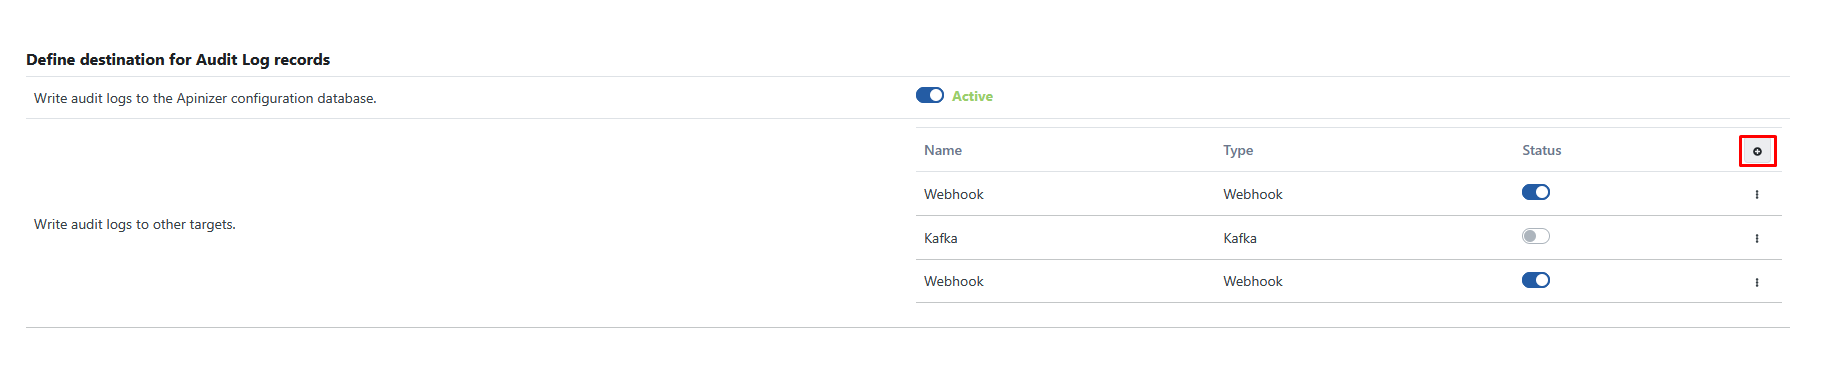This screenshot has width=1821, height=367.
Task: Click the 'Define destination for Audit Log records' heading
Action: tap(178, 59)
